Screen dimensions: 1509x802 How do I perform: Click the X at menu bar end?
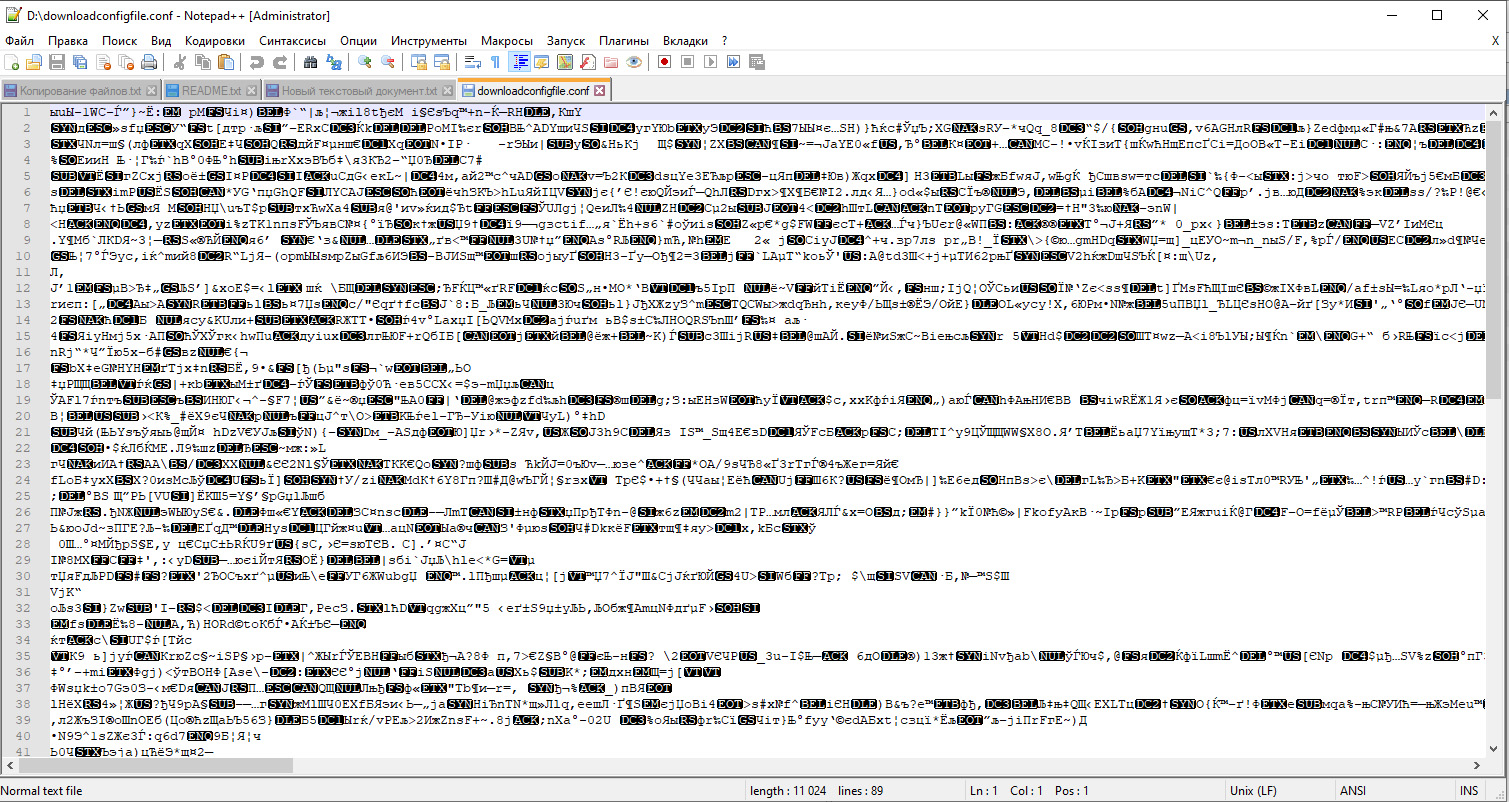[x=1497, y=41]
